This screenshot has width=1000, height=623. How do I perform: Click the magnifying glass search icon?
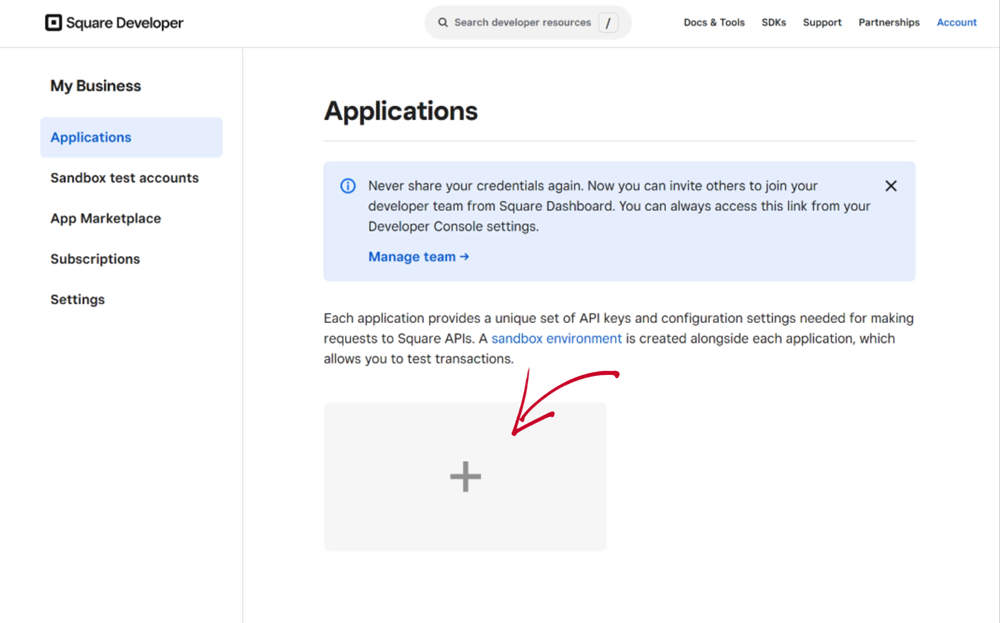pyautogui.click(x=443, y=23)
